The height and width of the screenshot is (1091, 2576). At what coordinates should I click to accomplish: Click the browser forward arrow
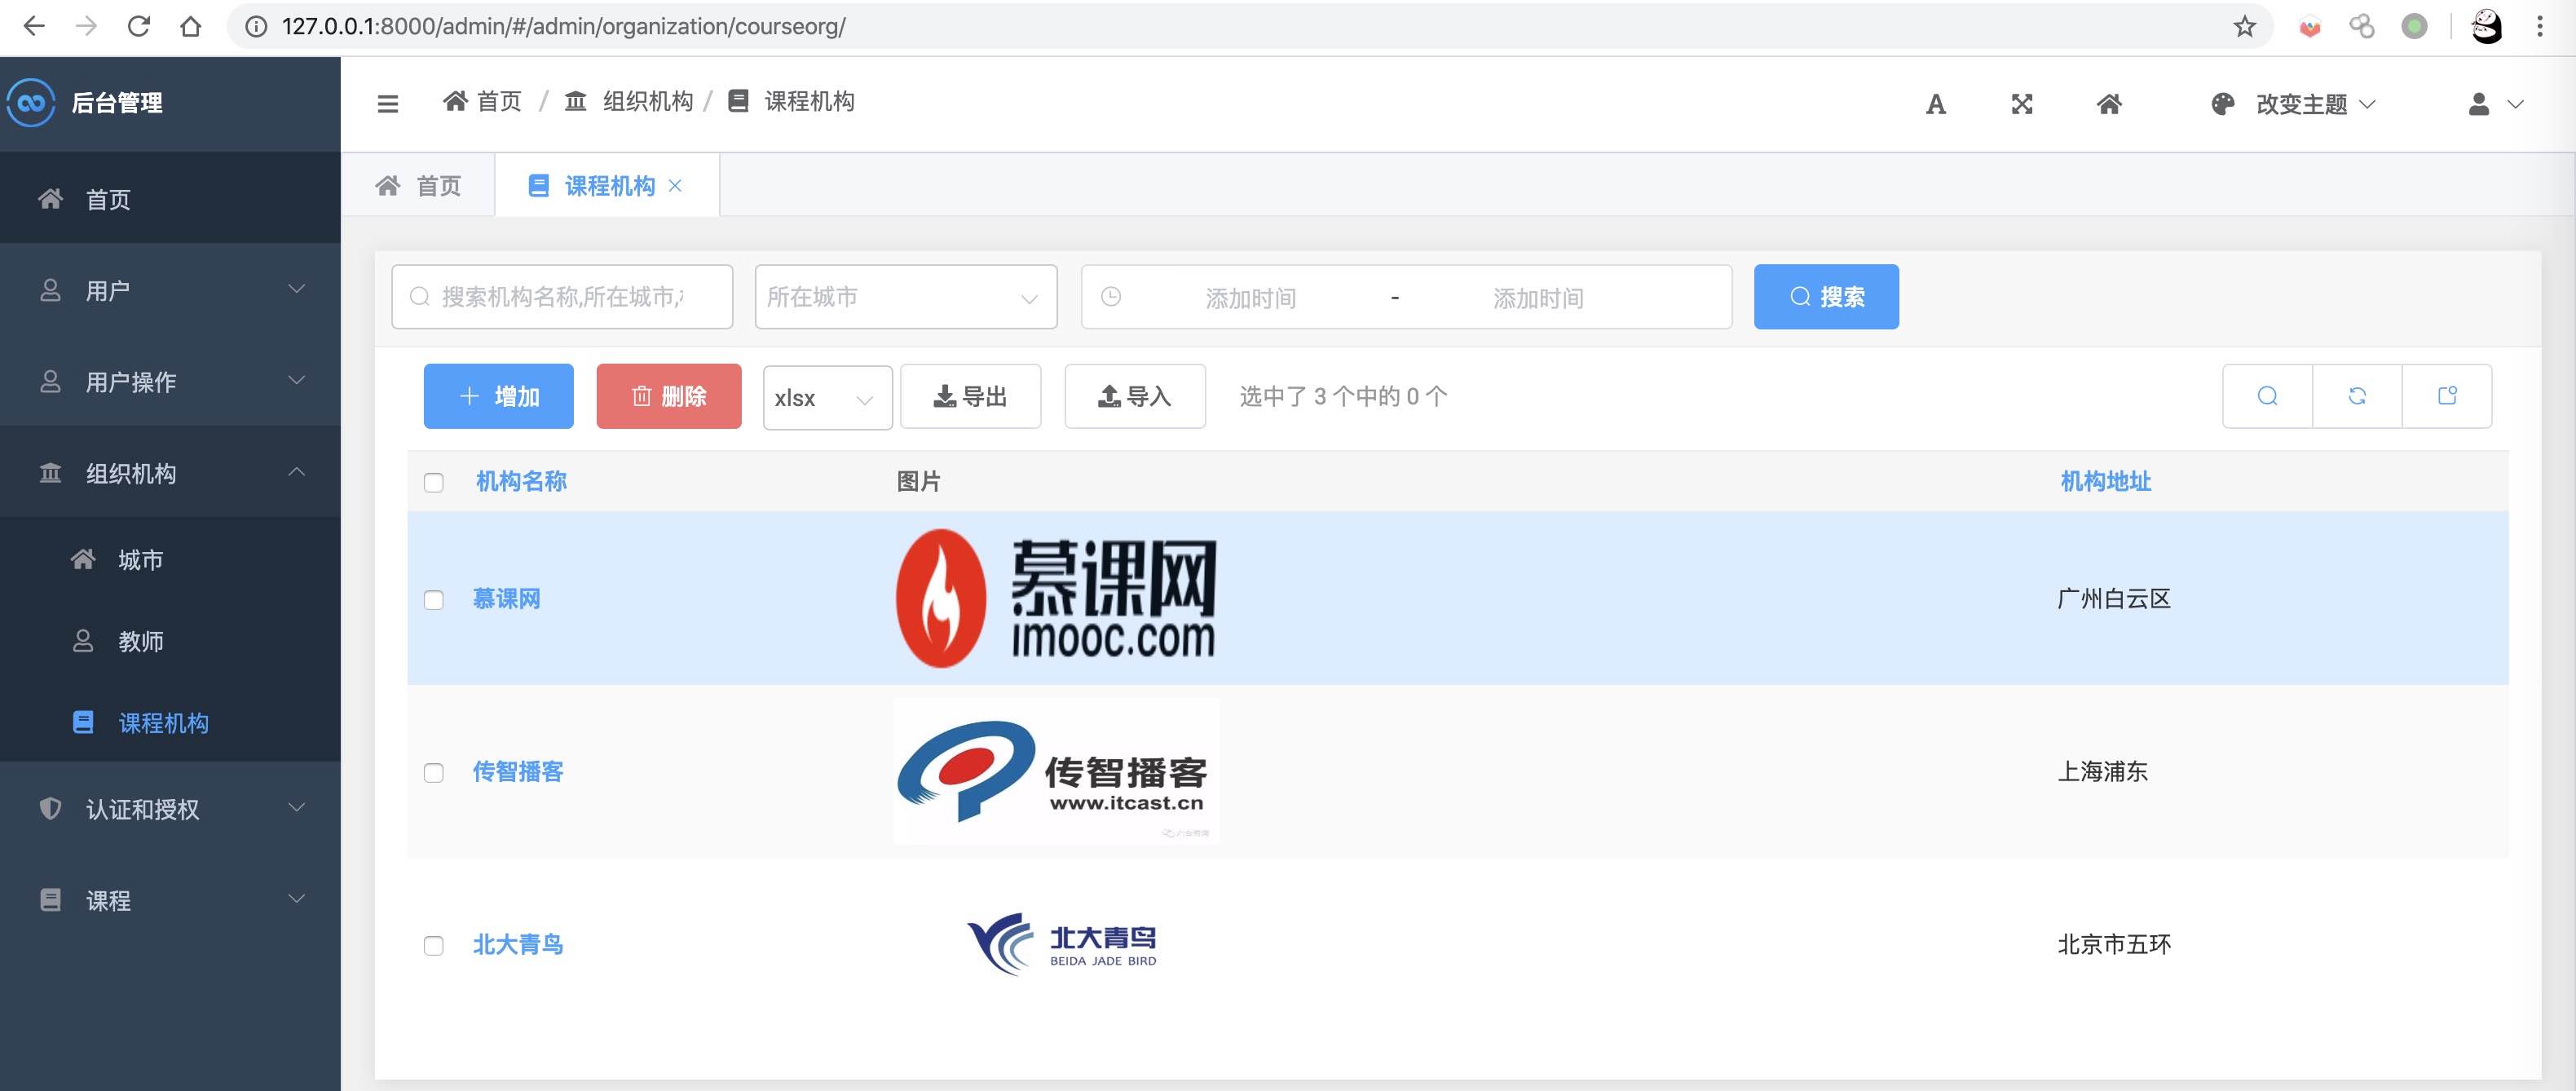pos(87,26)
